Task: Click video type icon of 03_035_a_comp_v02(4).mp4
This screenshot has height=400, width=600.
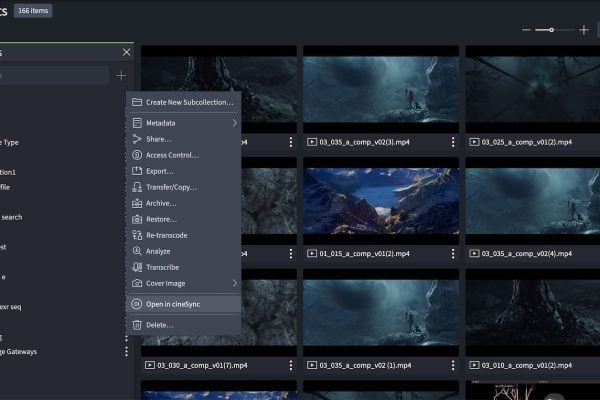Action: [474, 253]
